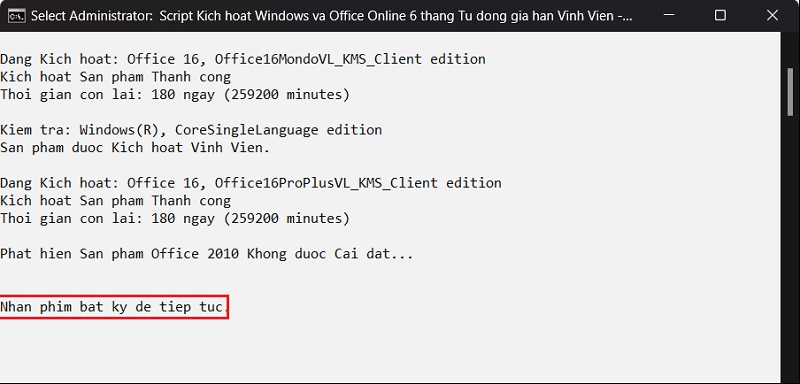Click the 'Nhan phim bat ky de tiep tuc' prompt
800x384 pixels.
(113, 307)
